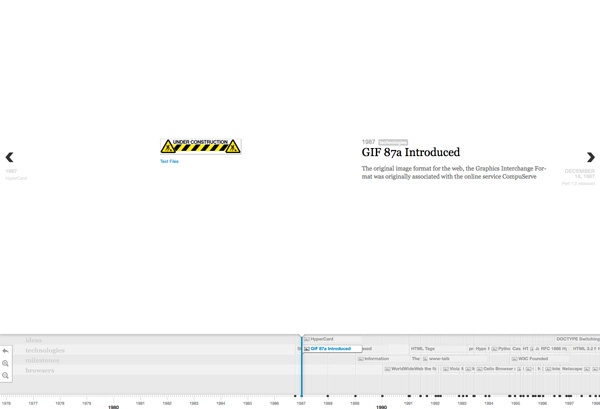Image resolution: width=600 pixels, height=409 pixels.
Task: Select the HyperCard timeline marker
Action: coord(319,339)
